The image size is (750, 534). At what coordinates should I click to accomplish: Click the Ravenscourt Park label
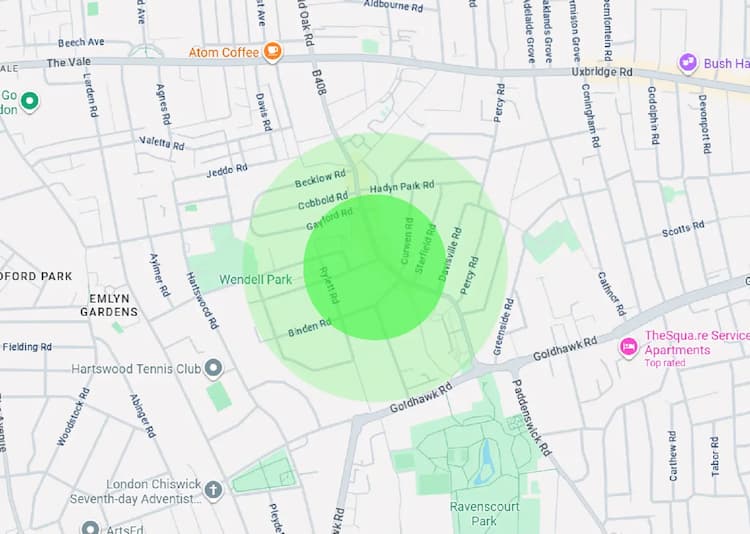pyautogui.click(x=484, y=513)
